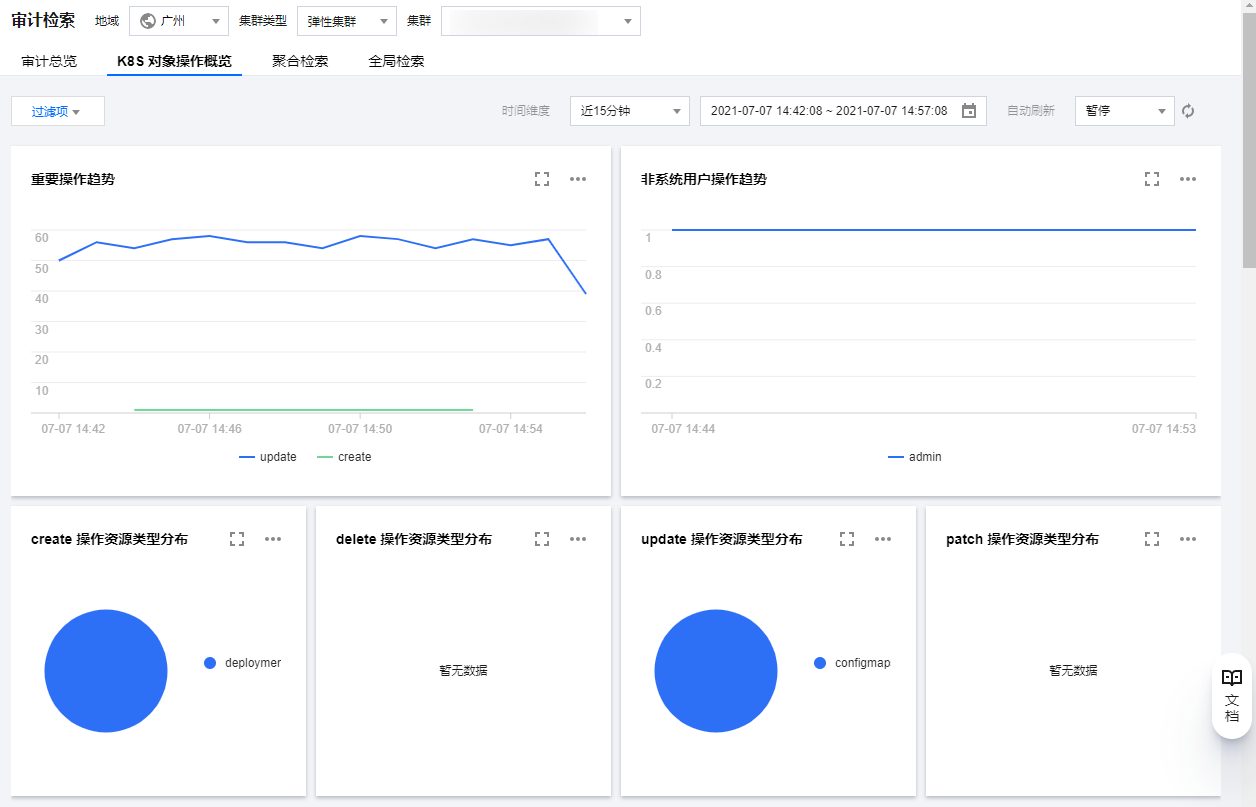The image size is (1256, 807).
Task: Open the 集群 selection dropdown
Action: [x=541, y=21]
